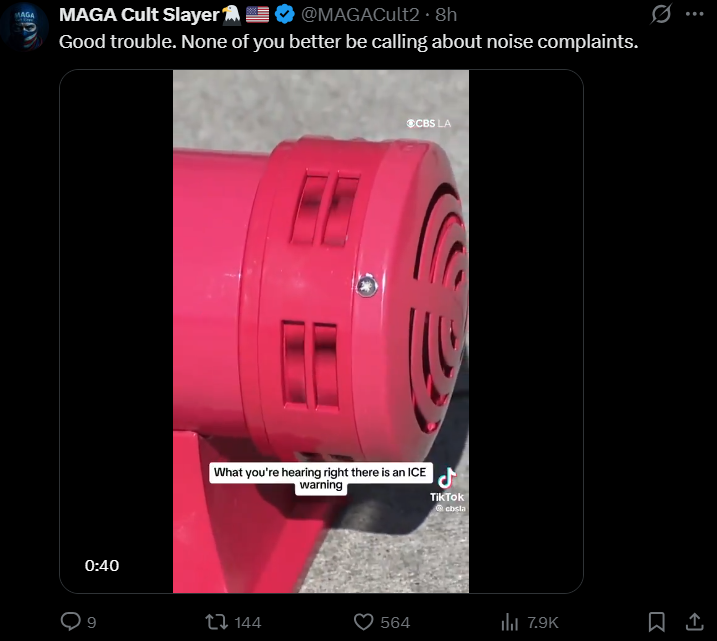Share the post via upload arrow icon
717x641 pixels.
click(695, 622)
